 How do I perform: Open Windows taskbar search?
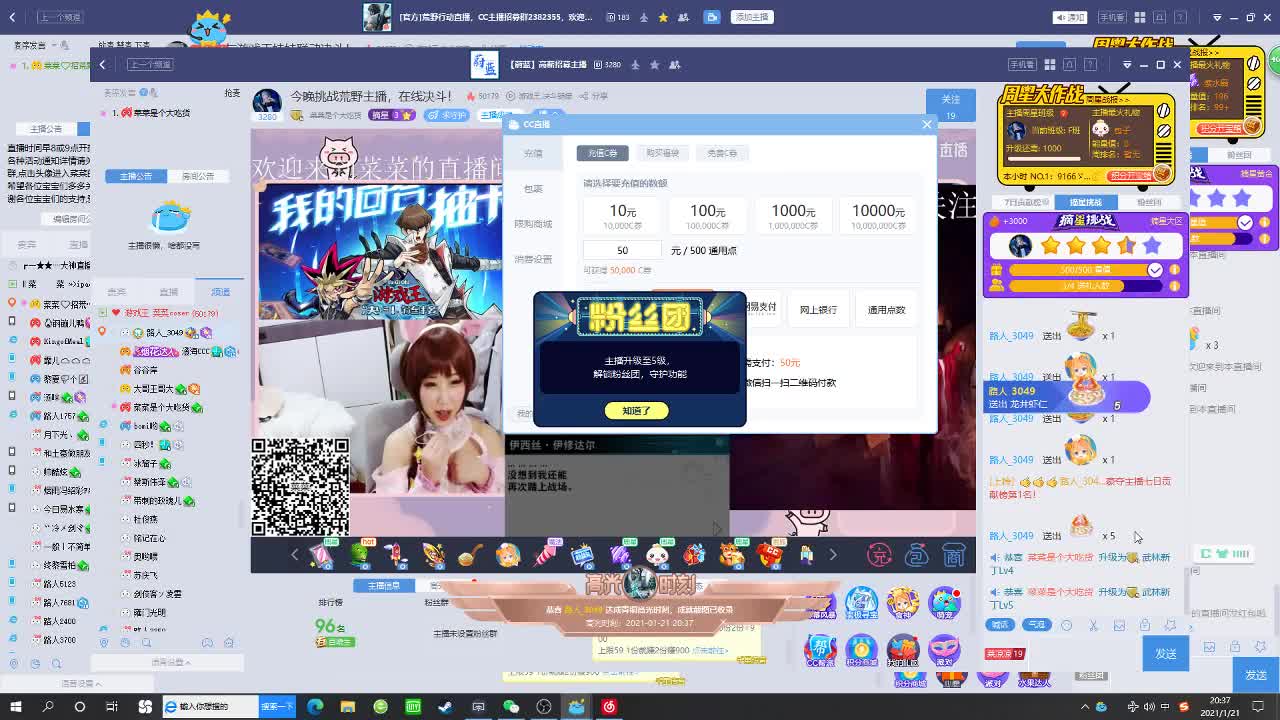(x=48, y=706)
